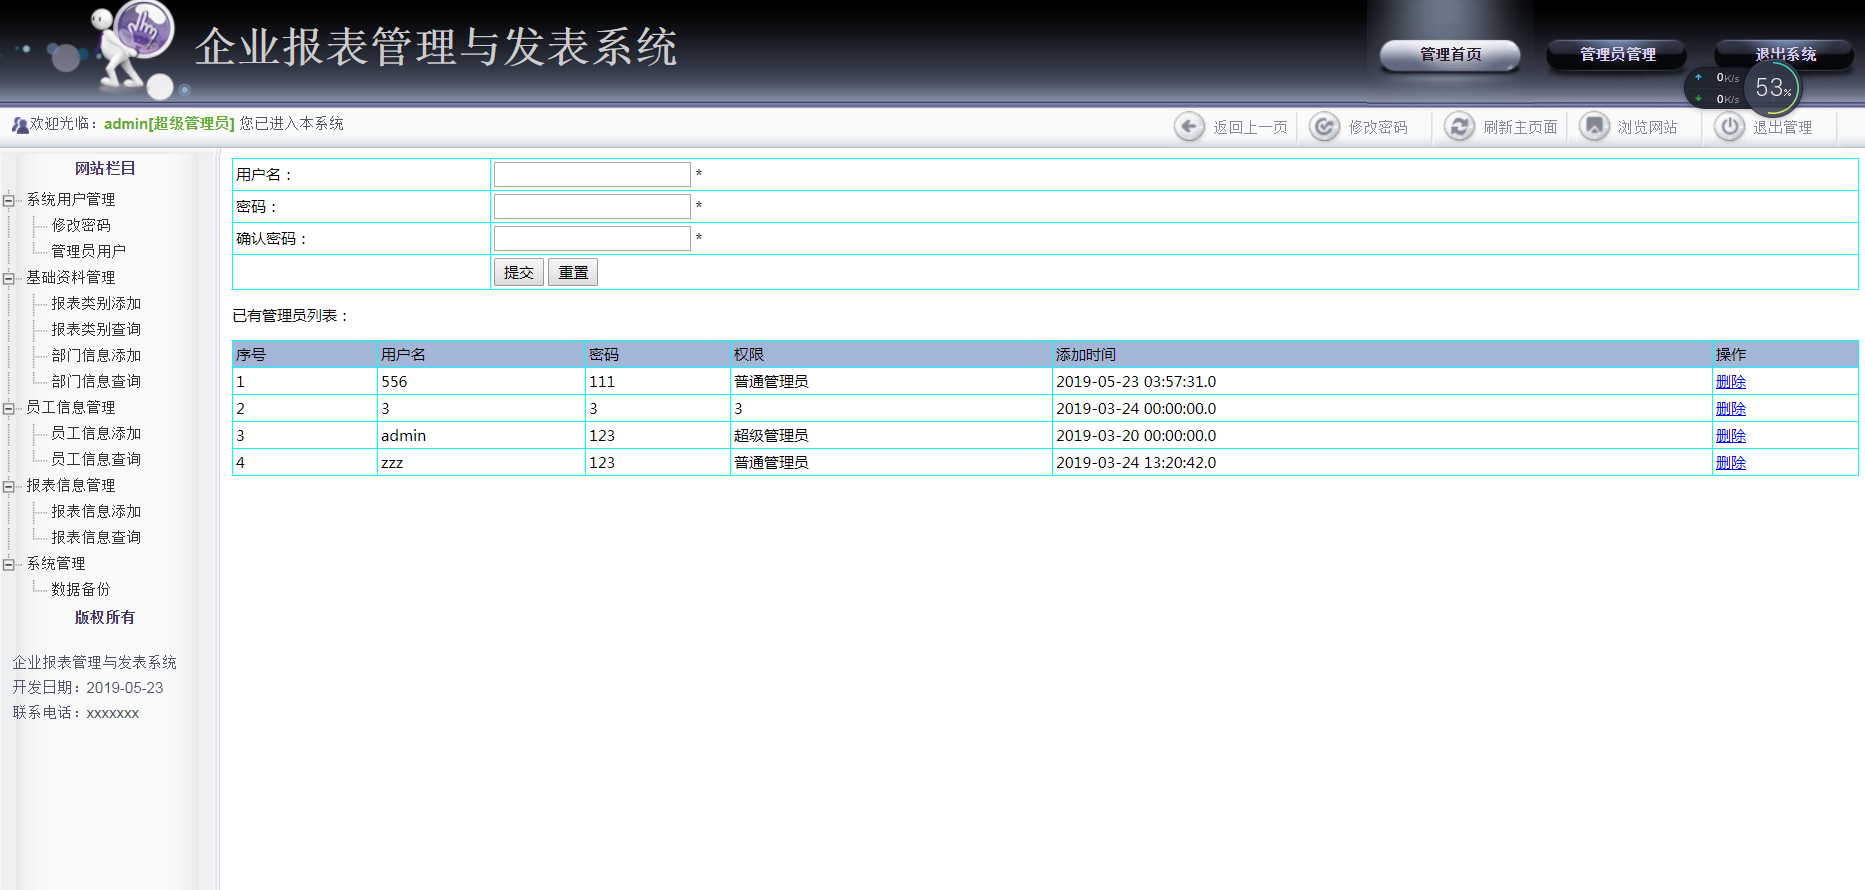The image size is (1865, 890).
Task: Click the back arrow icon for 返回上一页
Action: coord(1189,127)
